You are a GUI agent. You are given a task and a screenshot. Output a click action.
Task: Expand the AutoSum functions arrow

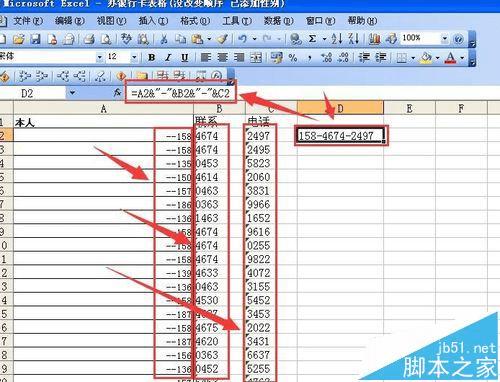coord(324,39)
